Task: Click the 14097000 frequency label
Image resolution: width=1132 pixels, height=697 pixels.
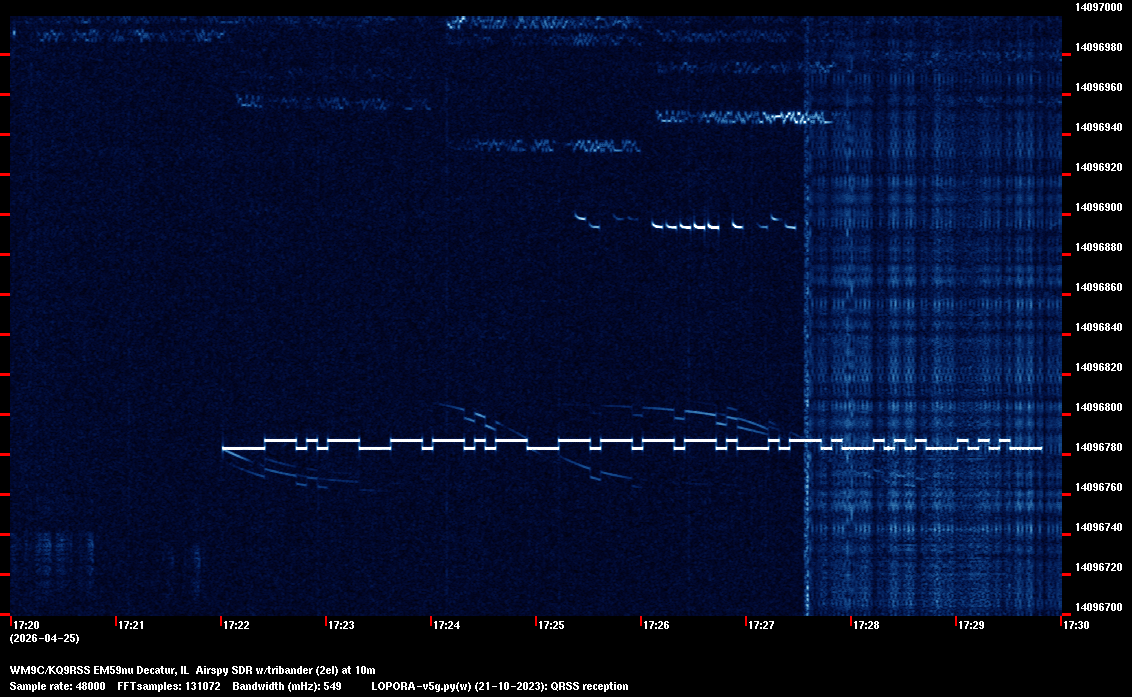Action: [1098, 7]
